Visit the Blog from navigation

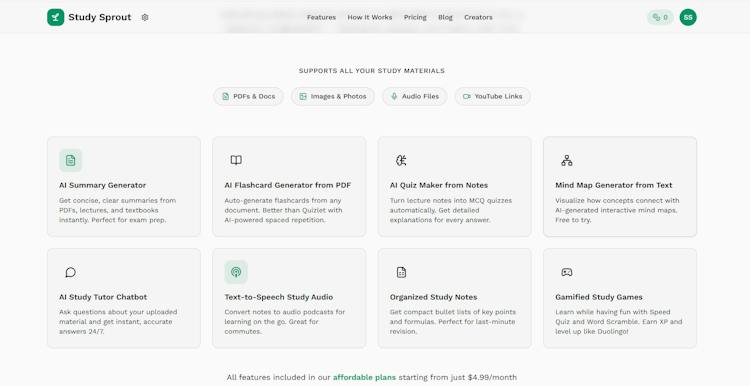445,17
